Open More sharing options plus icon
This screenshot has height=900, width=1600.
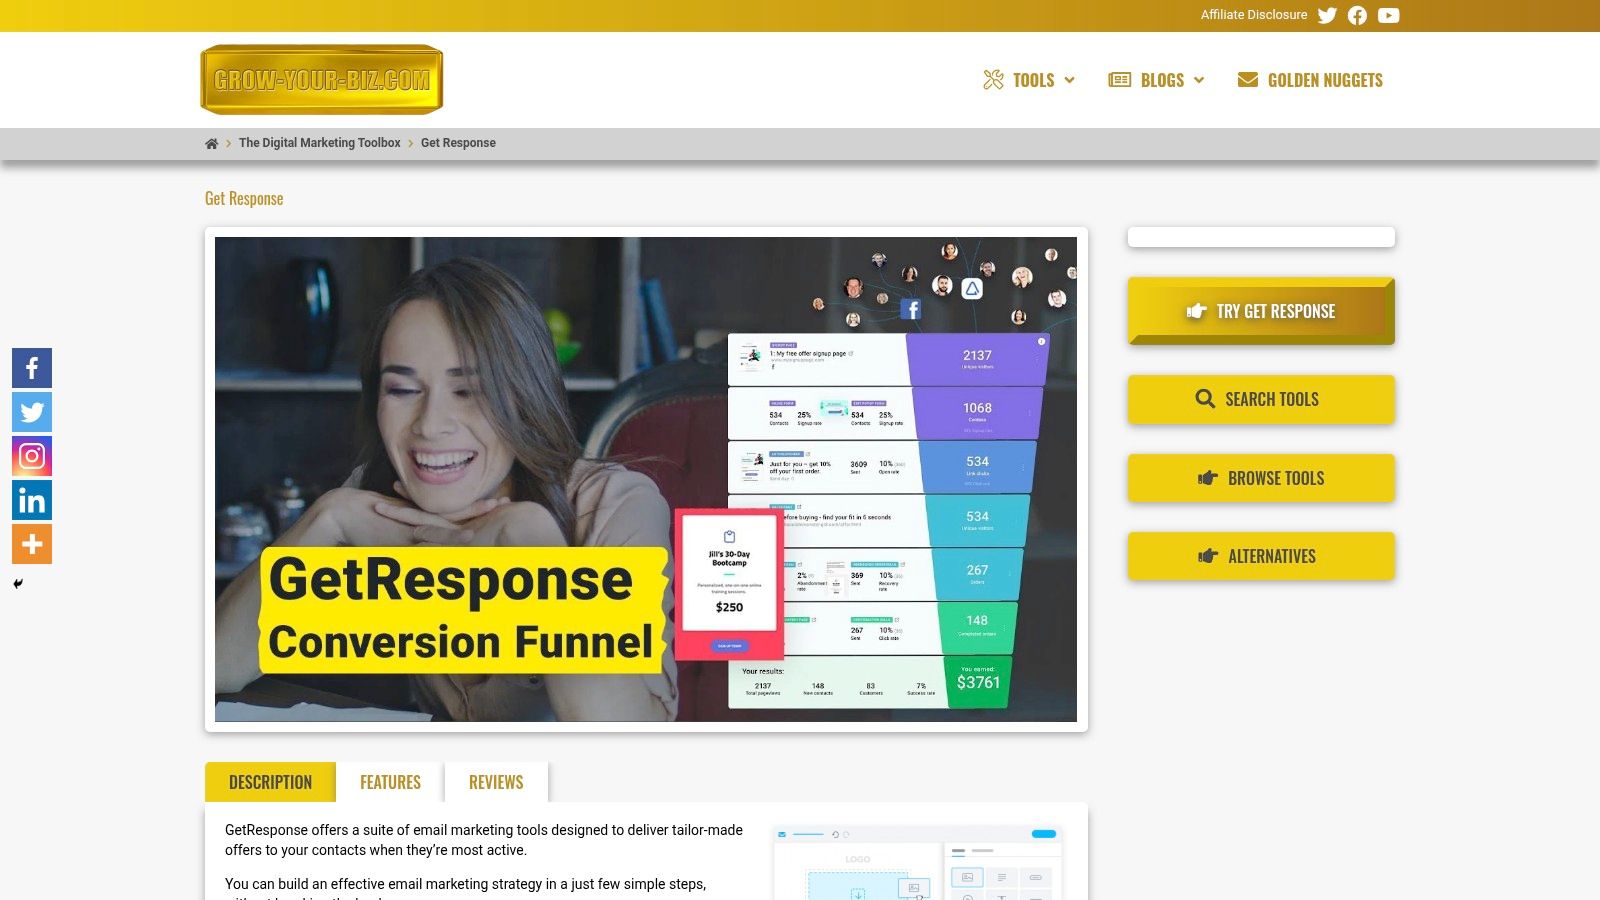click(32, 544)
